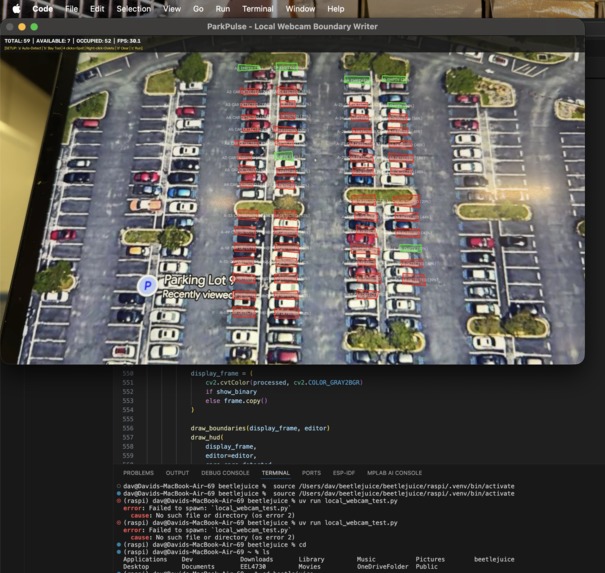Switch to the OUTPUT panel tab
The height and width of the screenshot is (573, 605).
pyautogui.click(x=177, y=473)
